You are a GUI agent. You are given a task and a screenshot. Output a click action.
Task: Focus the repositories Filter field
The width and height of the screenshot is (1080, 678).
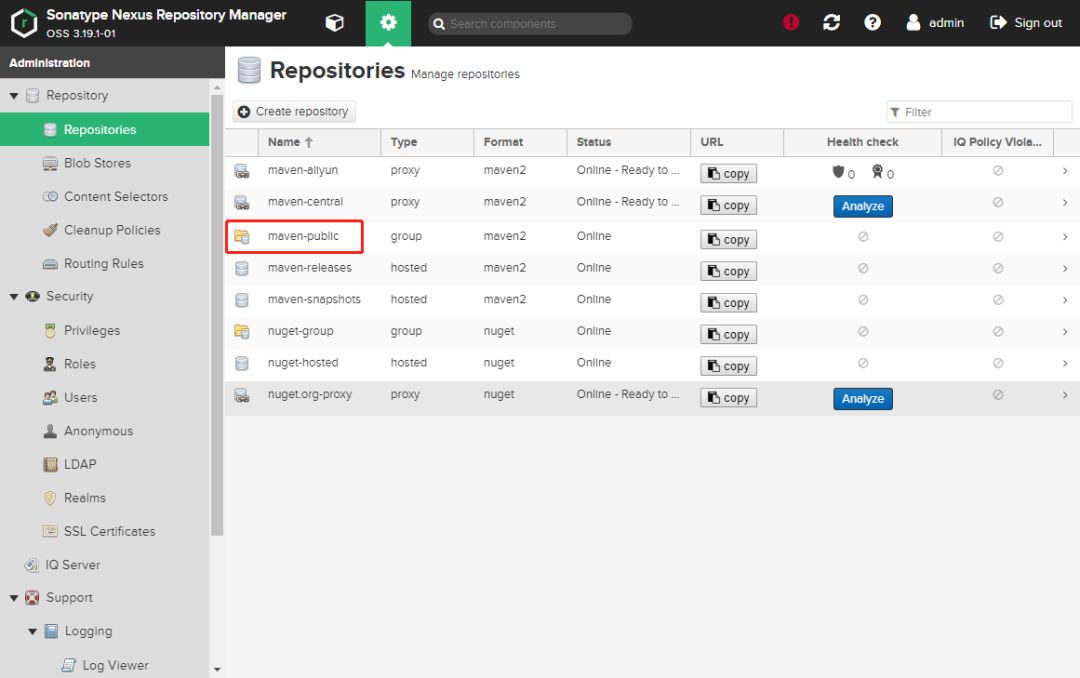(979, 112)
